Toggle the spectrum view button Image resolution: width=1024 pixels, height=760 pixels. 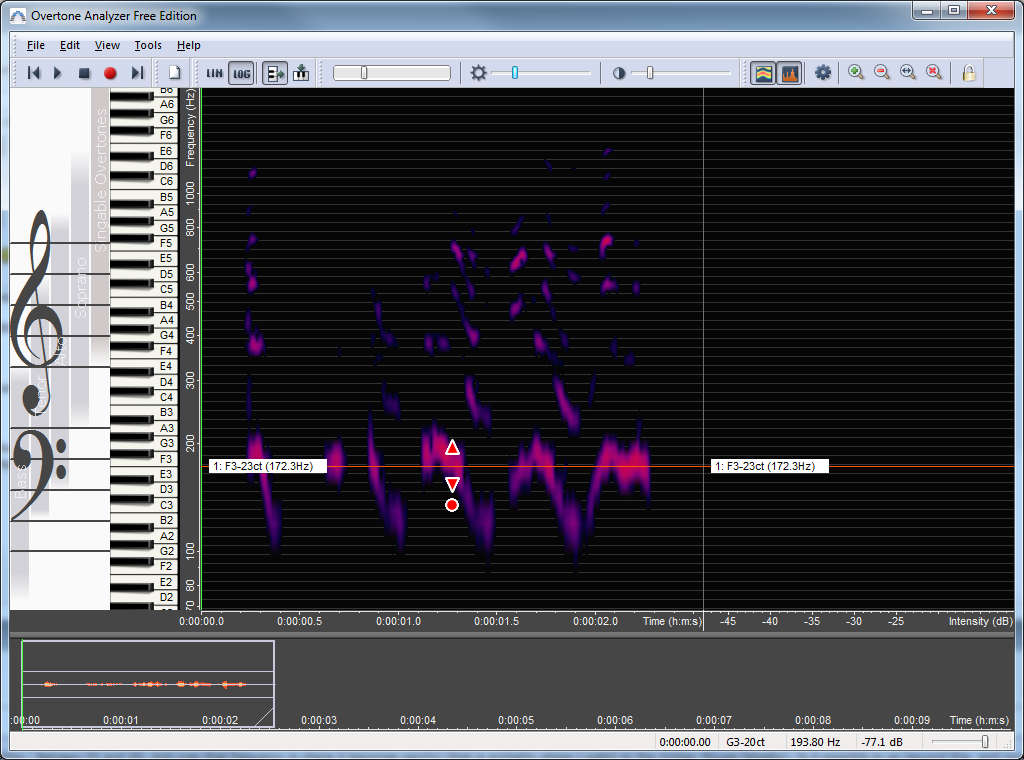[790, 73]
